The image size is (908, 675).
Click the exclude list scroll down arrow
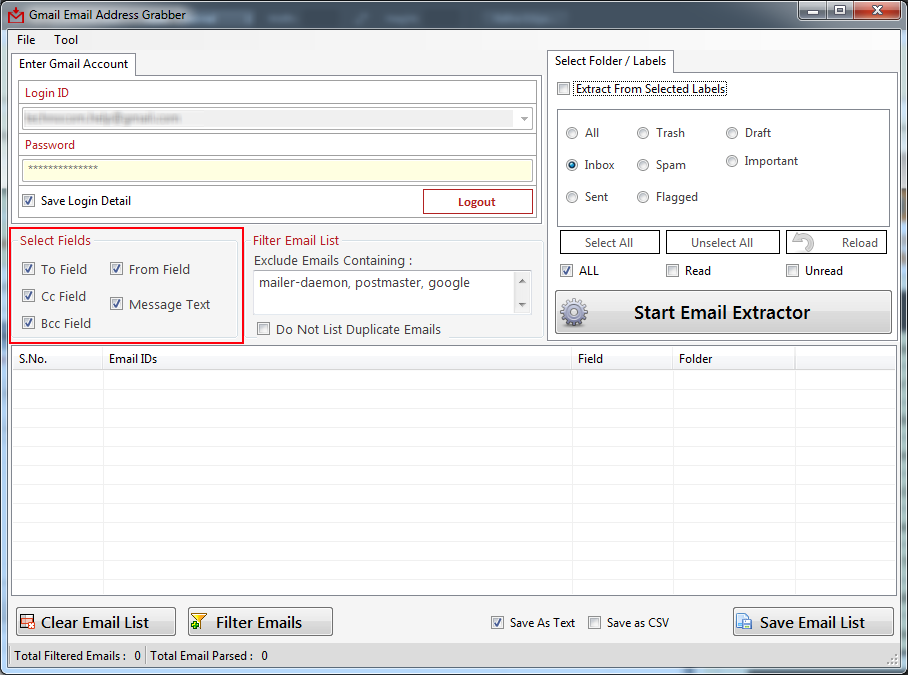pyautogui.click(x=522, y=305)
